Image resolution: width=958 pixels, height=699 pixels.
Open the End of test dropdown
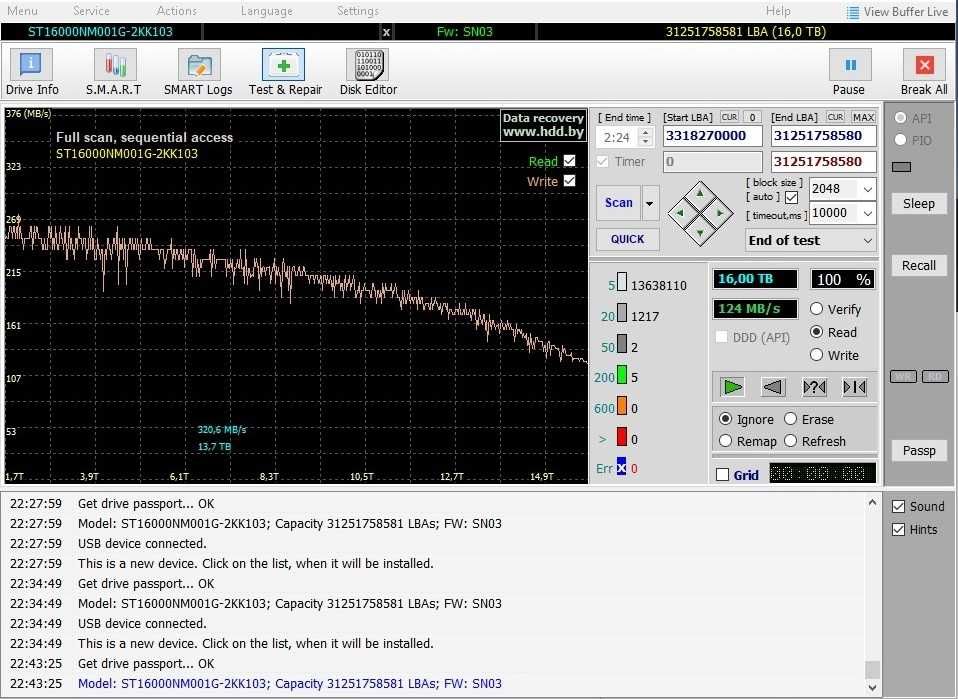[x=811, y=241]
